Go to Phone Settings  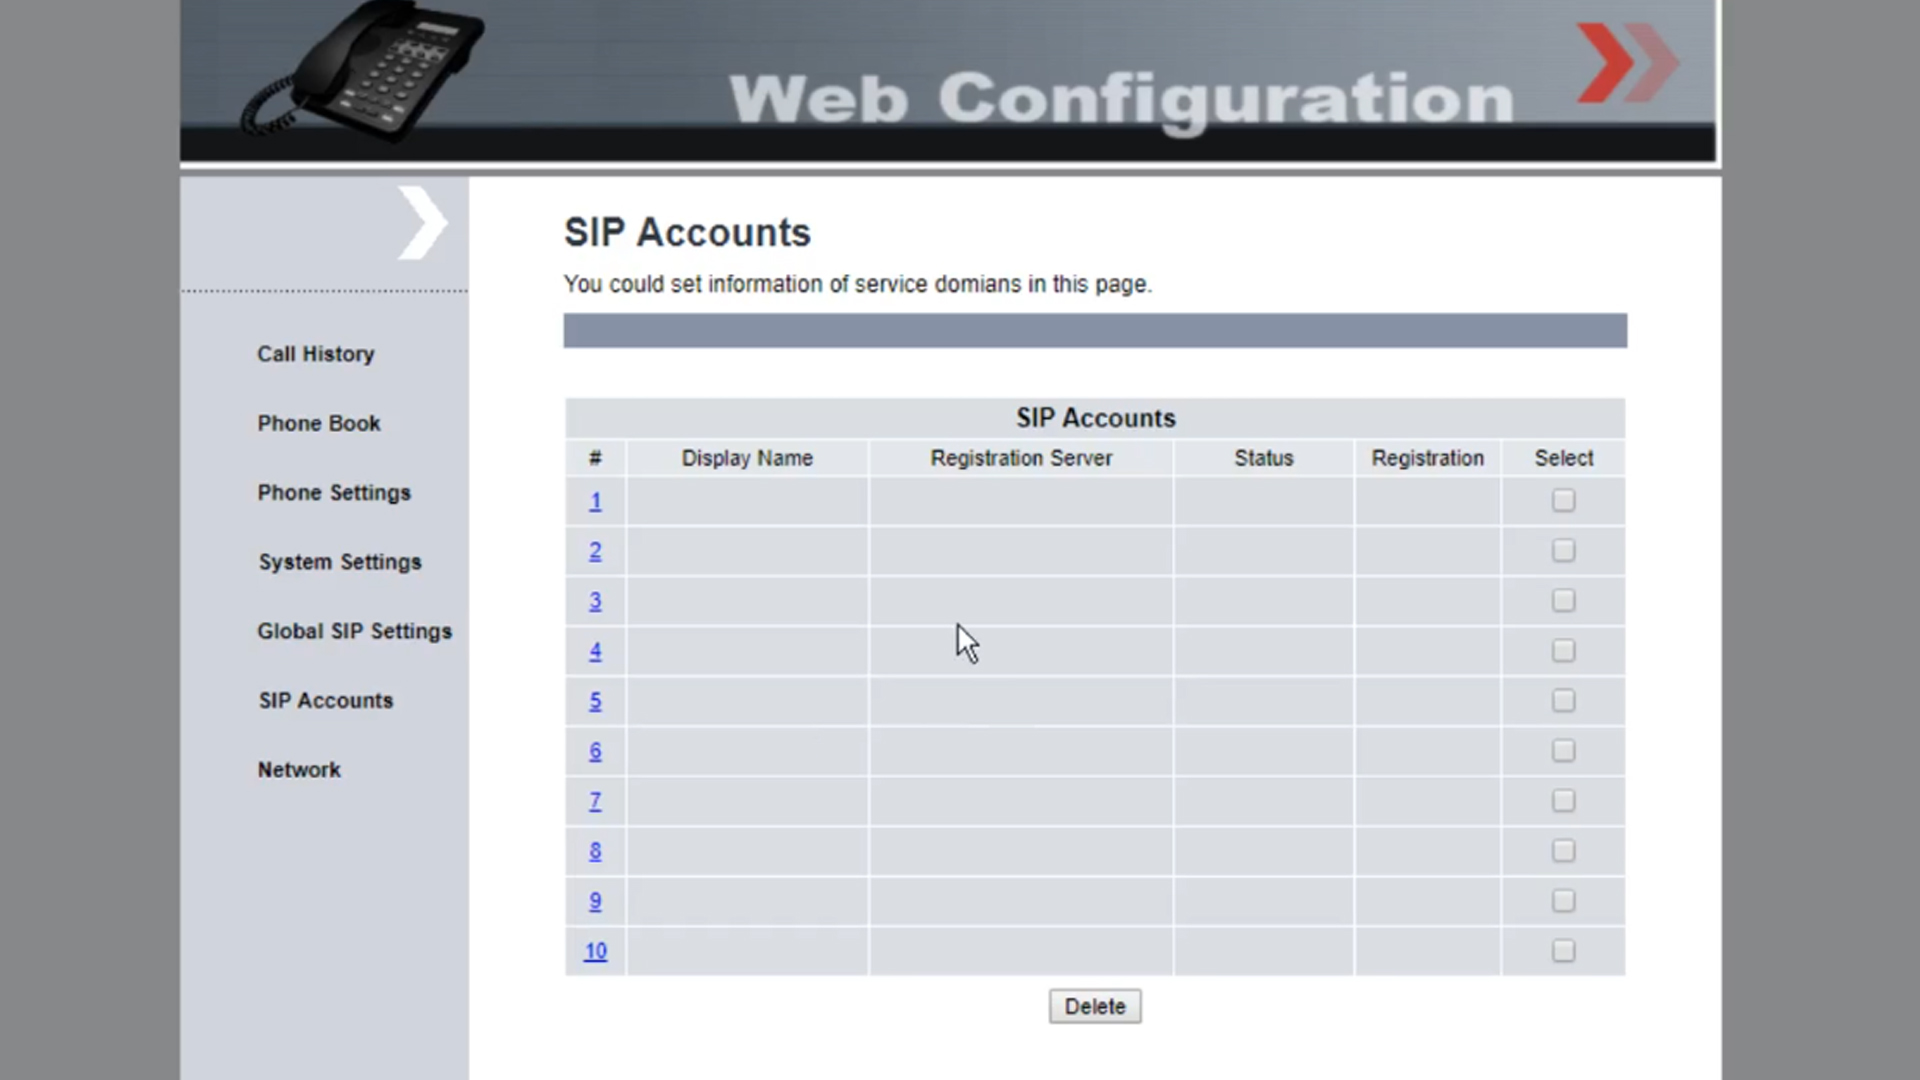pyautogui.click(x=334, y=493)
